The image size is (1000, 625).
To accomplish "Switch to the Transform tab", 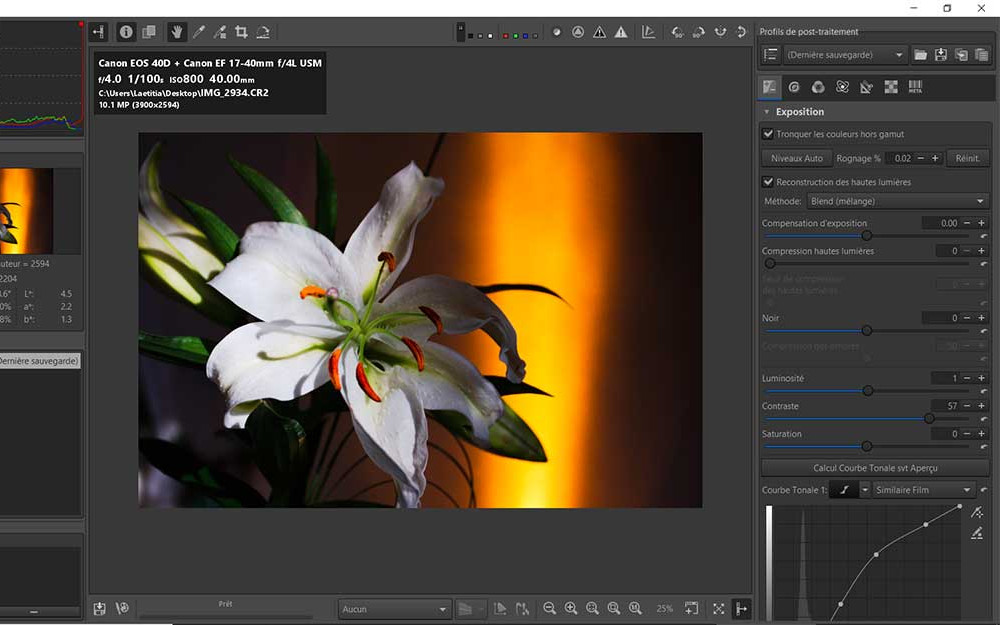I will 867,87.
